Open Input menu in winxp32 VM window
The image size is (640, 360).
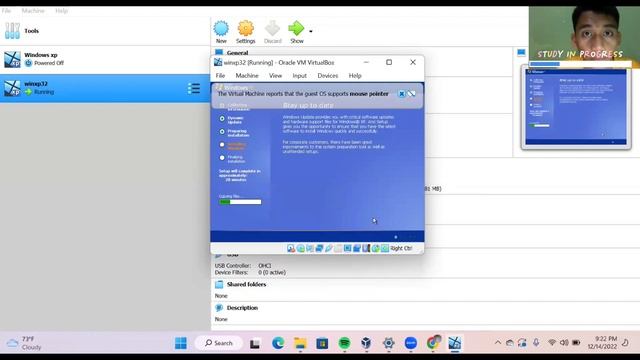[299, 76]
